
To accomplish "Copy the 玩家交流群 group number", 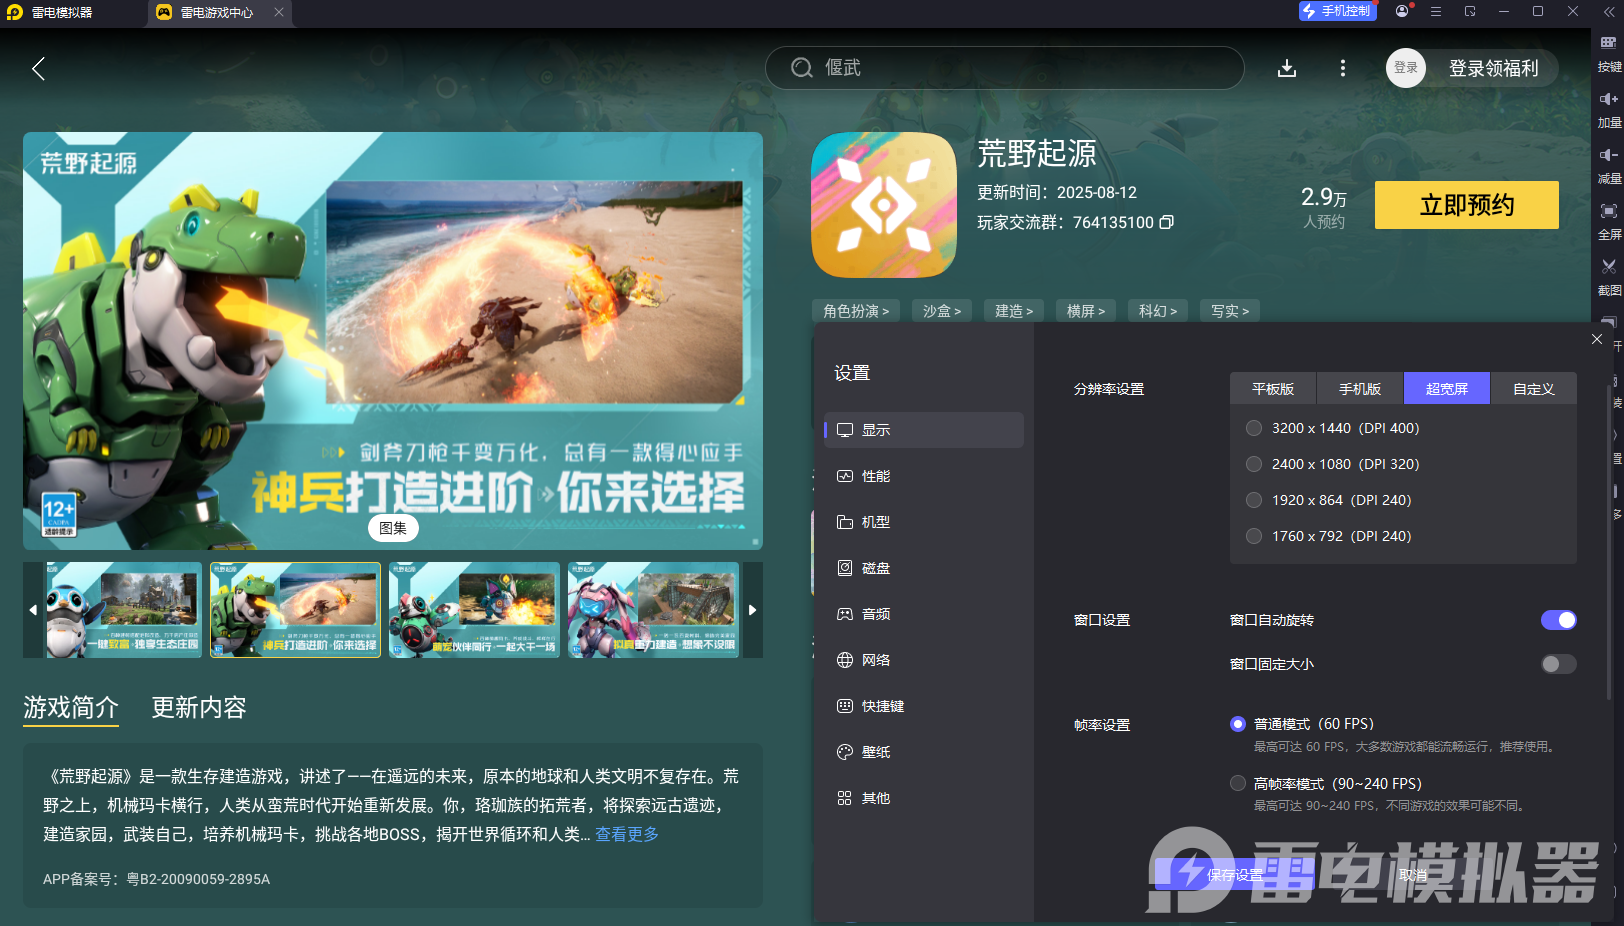I will tap(1167, 222).
